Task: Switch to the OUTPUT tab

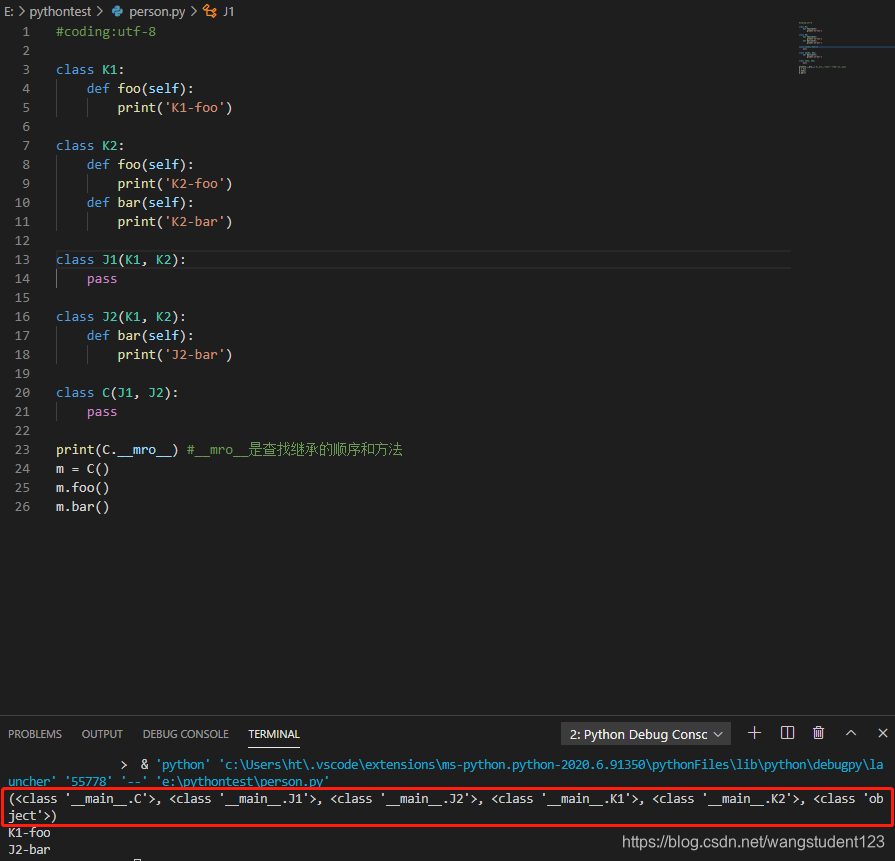Action: pos(102,734)
